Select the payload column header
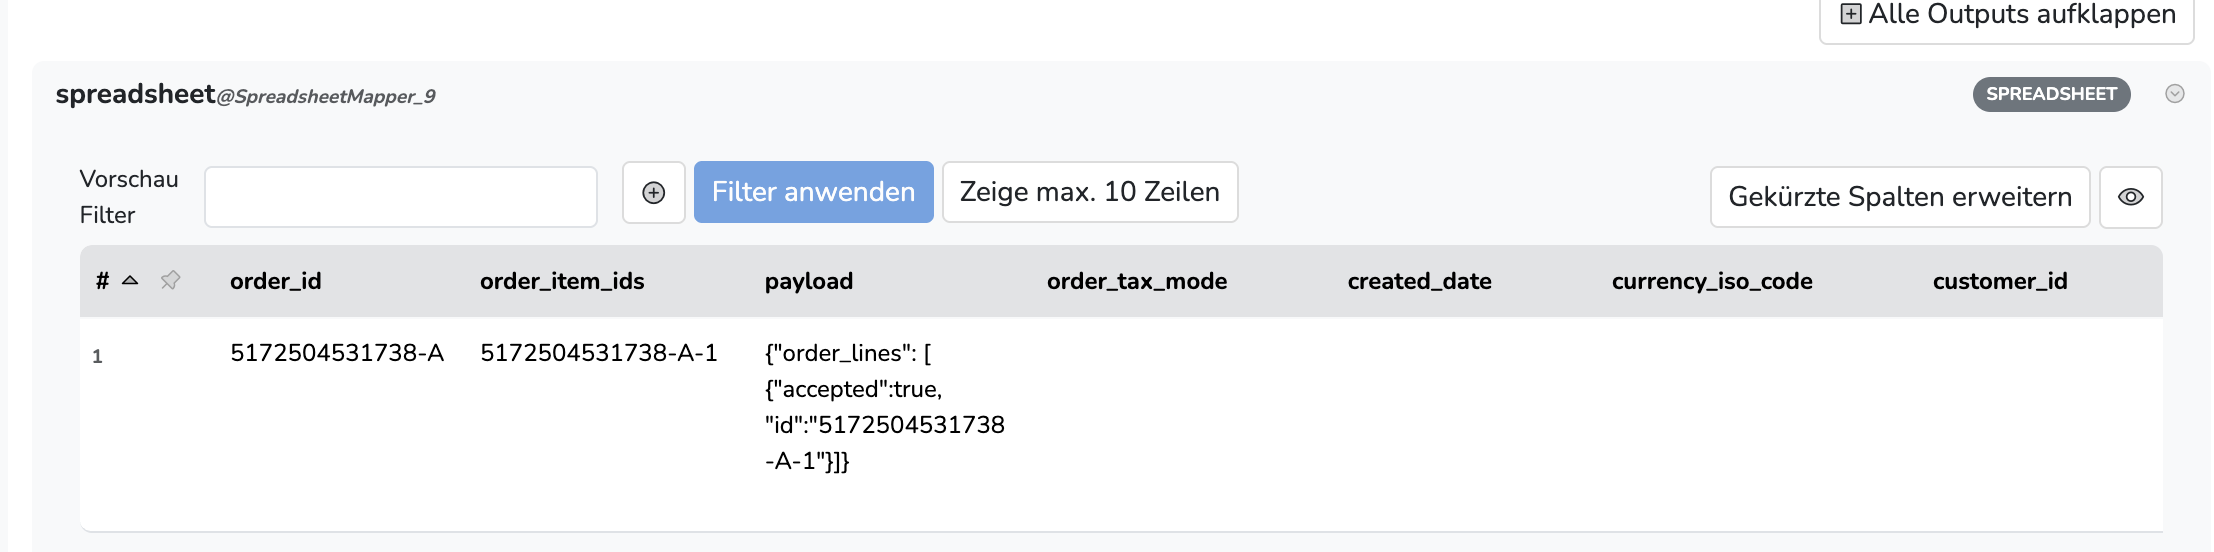Viewport: 2214px width, 552px height. point(809,281)
